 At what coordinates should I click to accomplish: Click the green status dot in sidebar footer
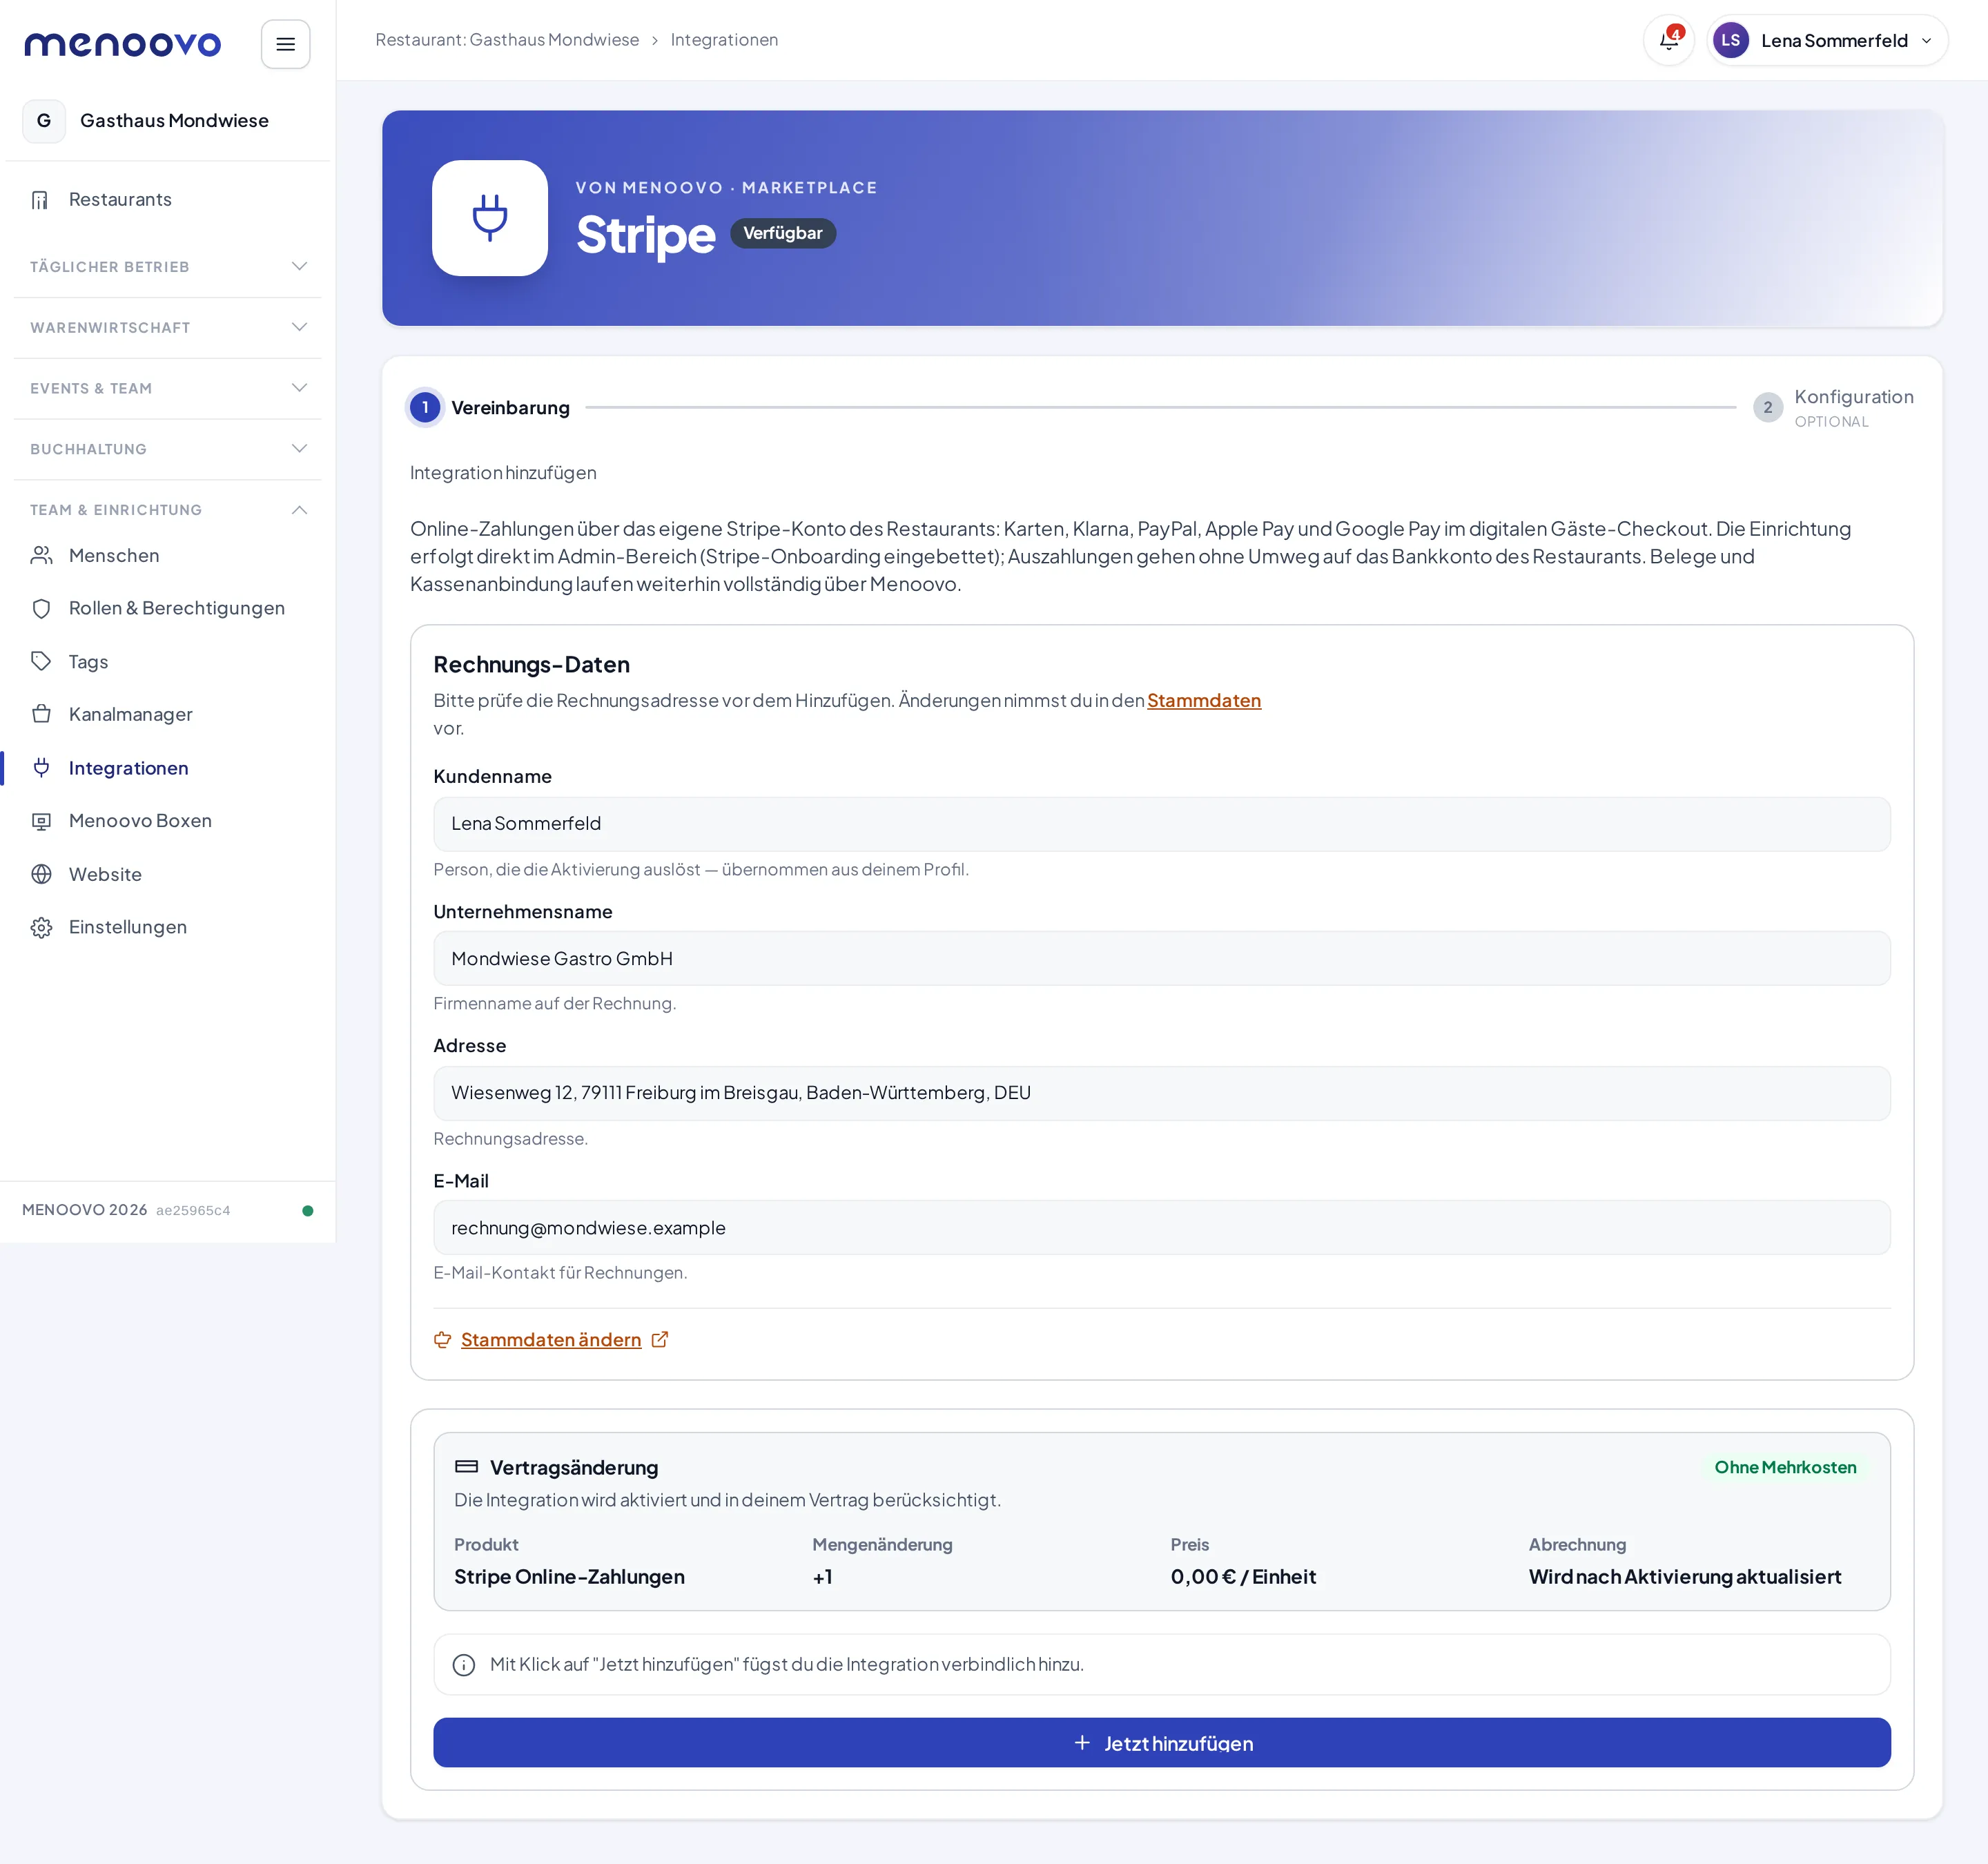(308, 1211)
